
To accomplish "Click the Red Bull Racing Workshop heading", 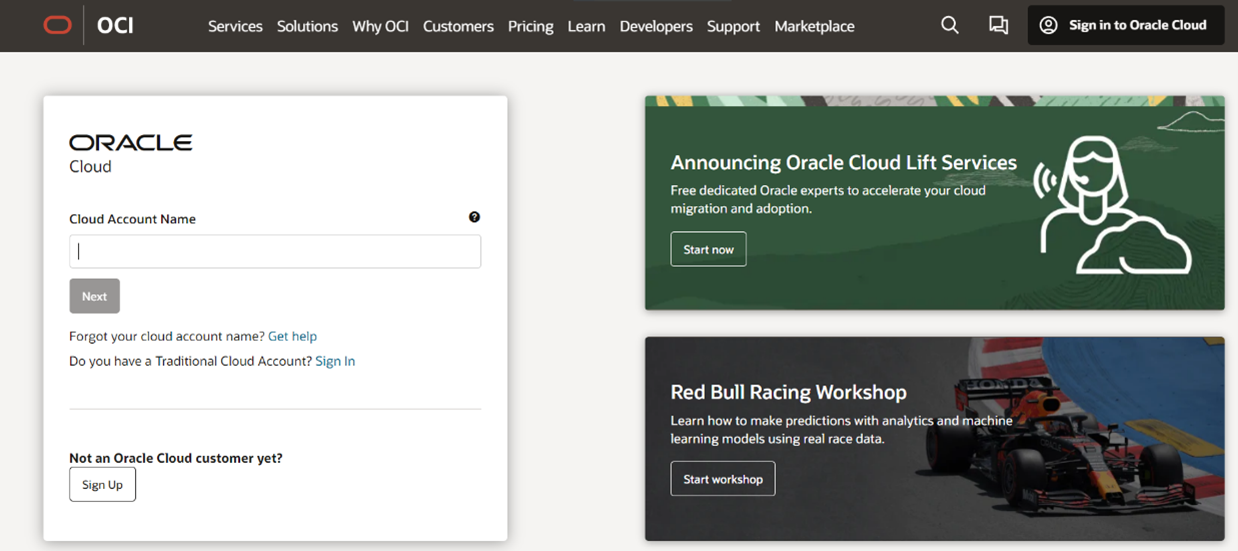I will [x=788, y=392].
